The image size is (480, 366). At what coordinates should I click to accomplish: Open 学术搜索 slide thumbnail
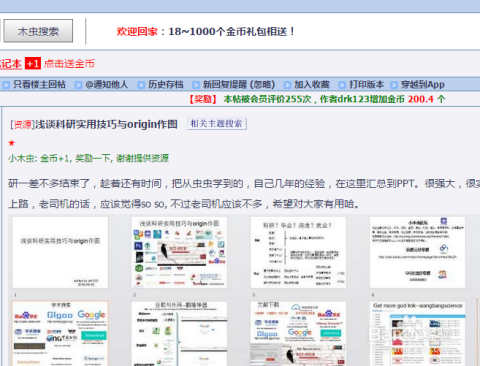tap(60, 333)
